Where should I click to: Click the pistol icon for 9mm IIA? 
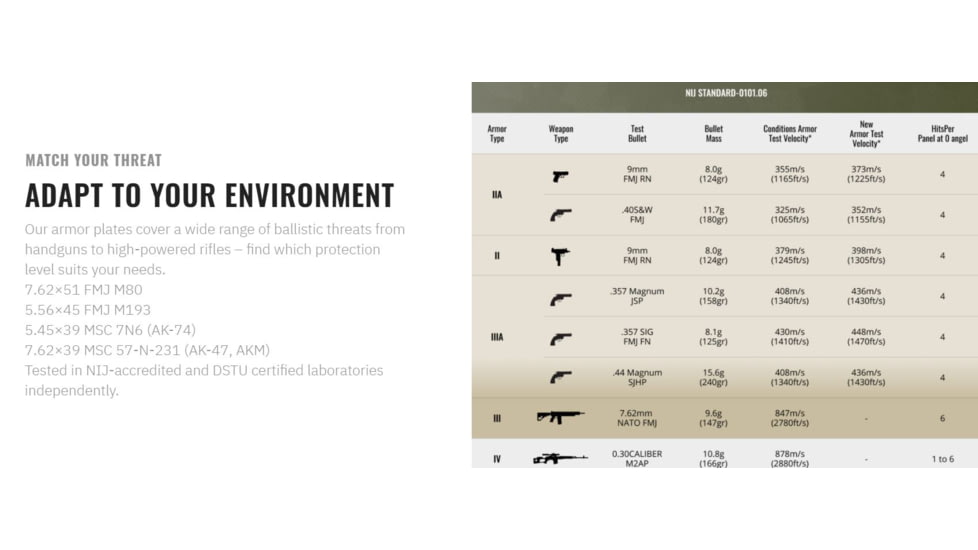point(560,176)
